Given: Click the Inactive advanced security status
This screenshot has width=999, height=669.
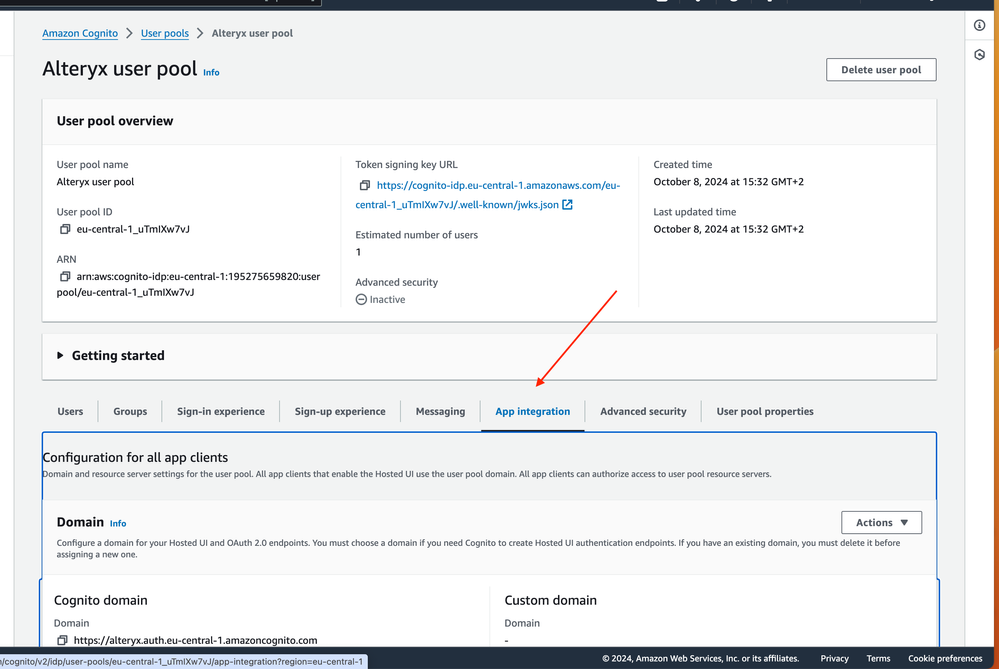Looking at the screenshot, I should tap(380, 299).
